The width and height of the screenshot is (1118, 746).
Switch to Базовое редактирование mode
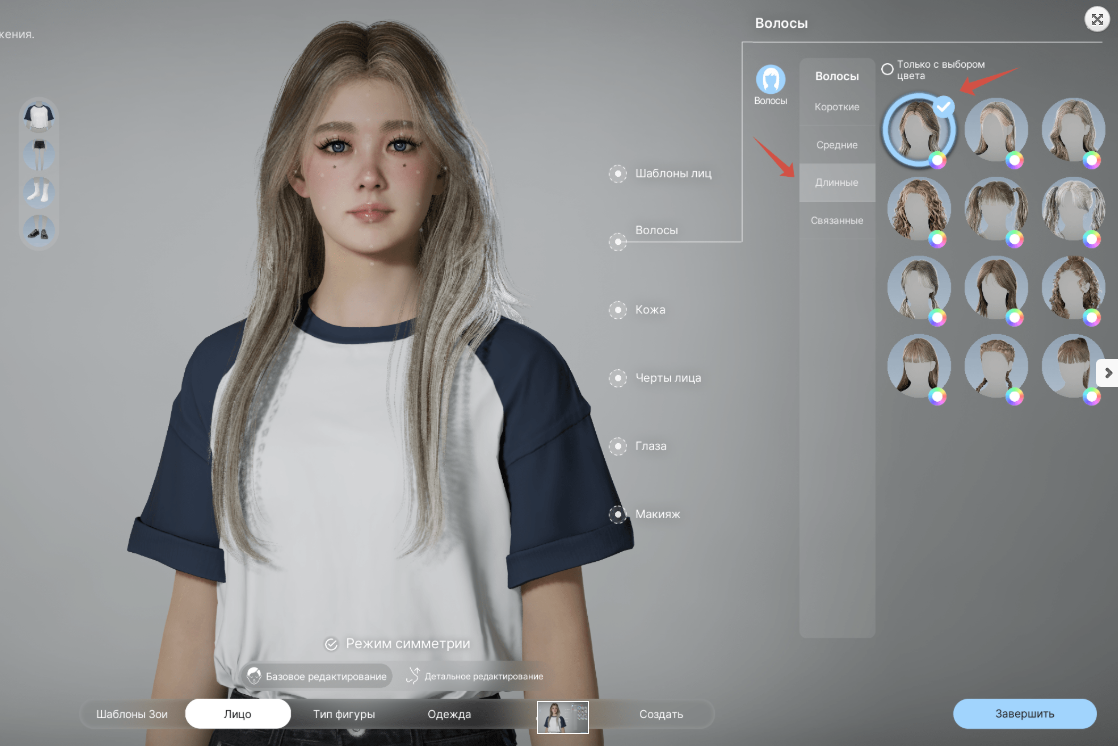click(x=317, y=675)
